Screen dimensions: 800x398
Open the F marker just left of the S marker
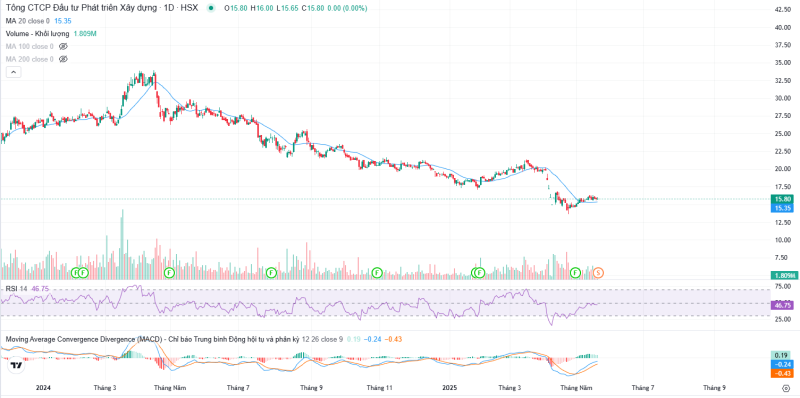[x=576, y=273]
